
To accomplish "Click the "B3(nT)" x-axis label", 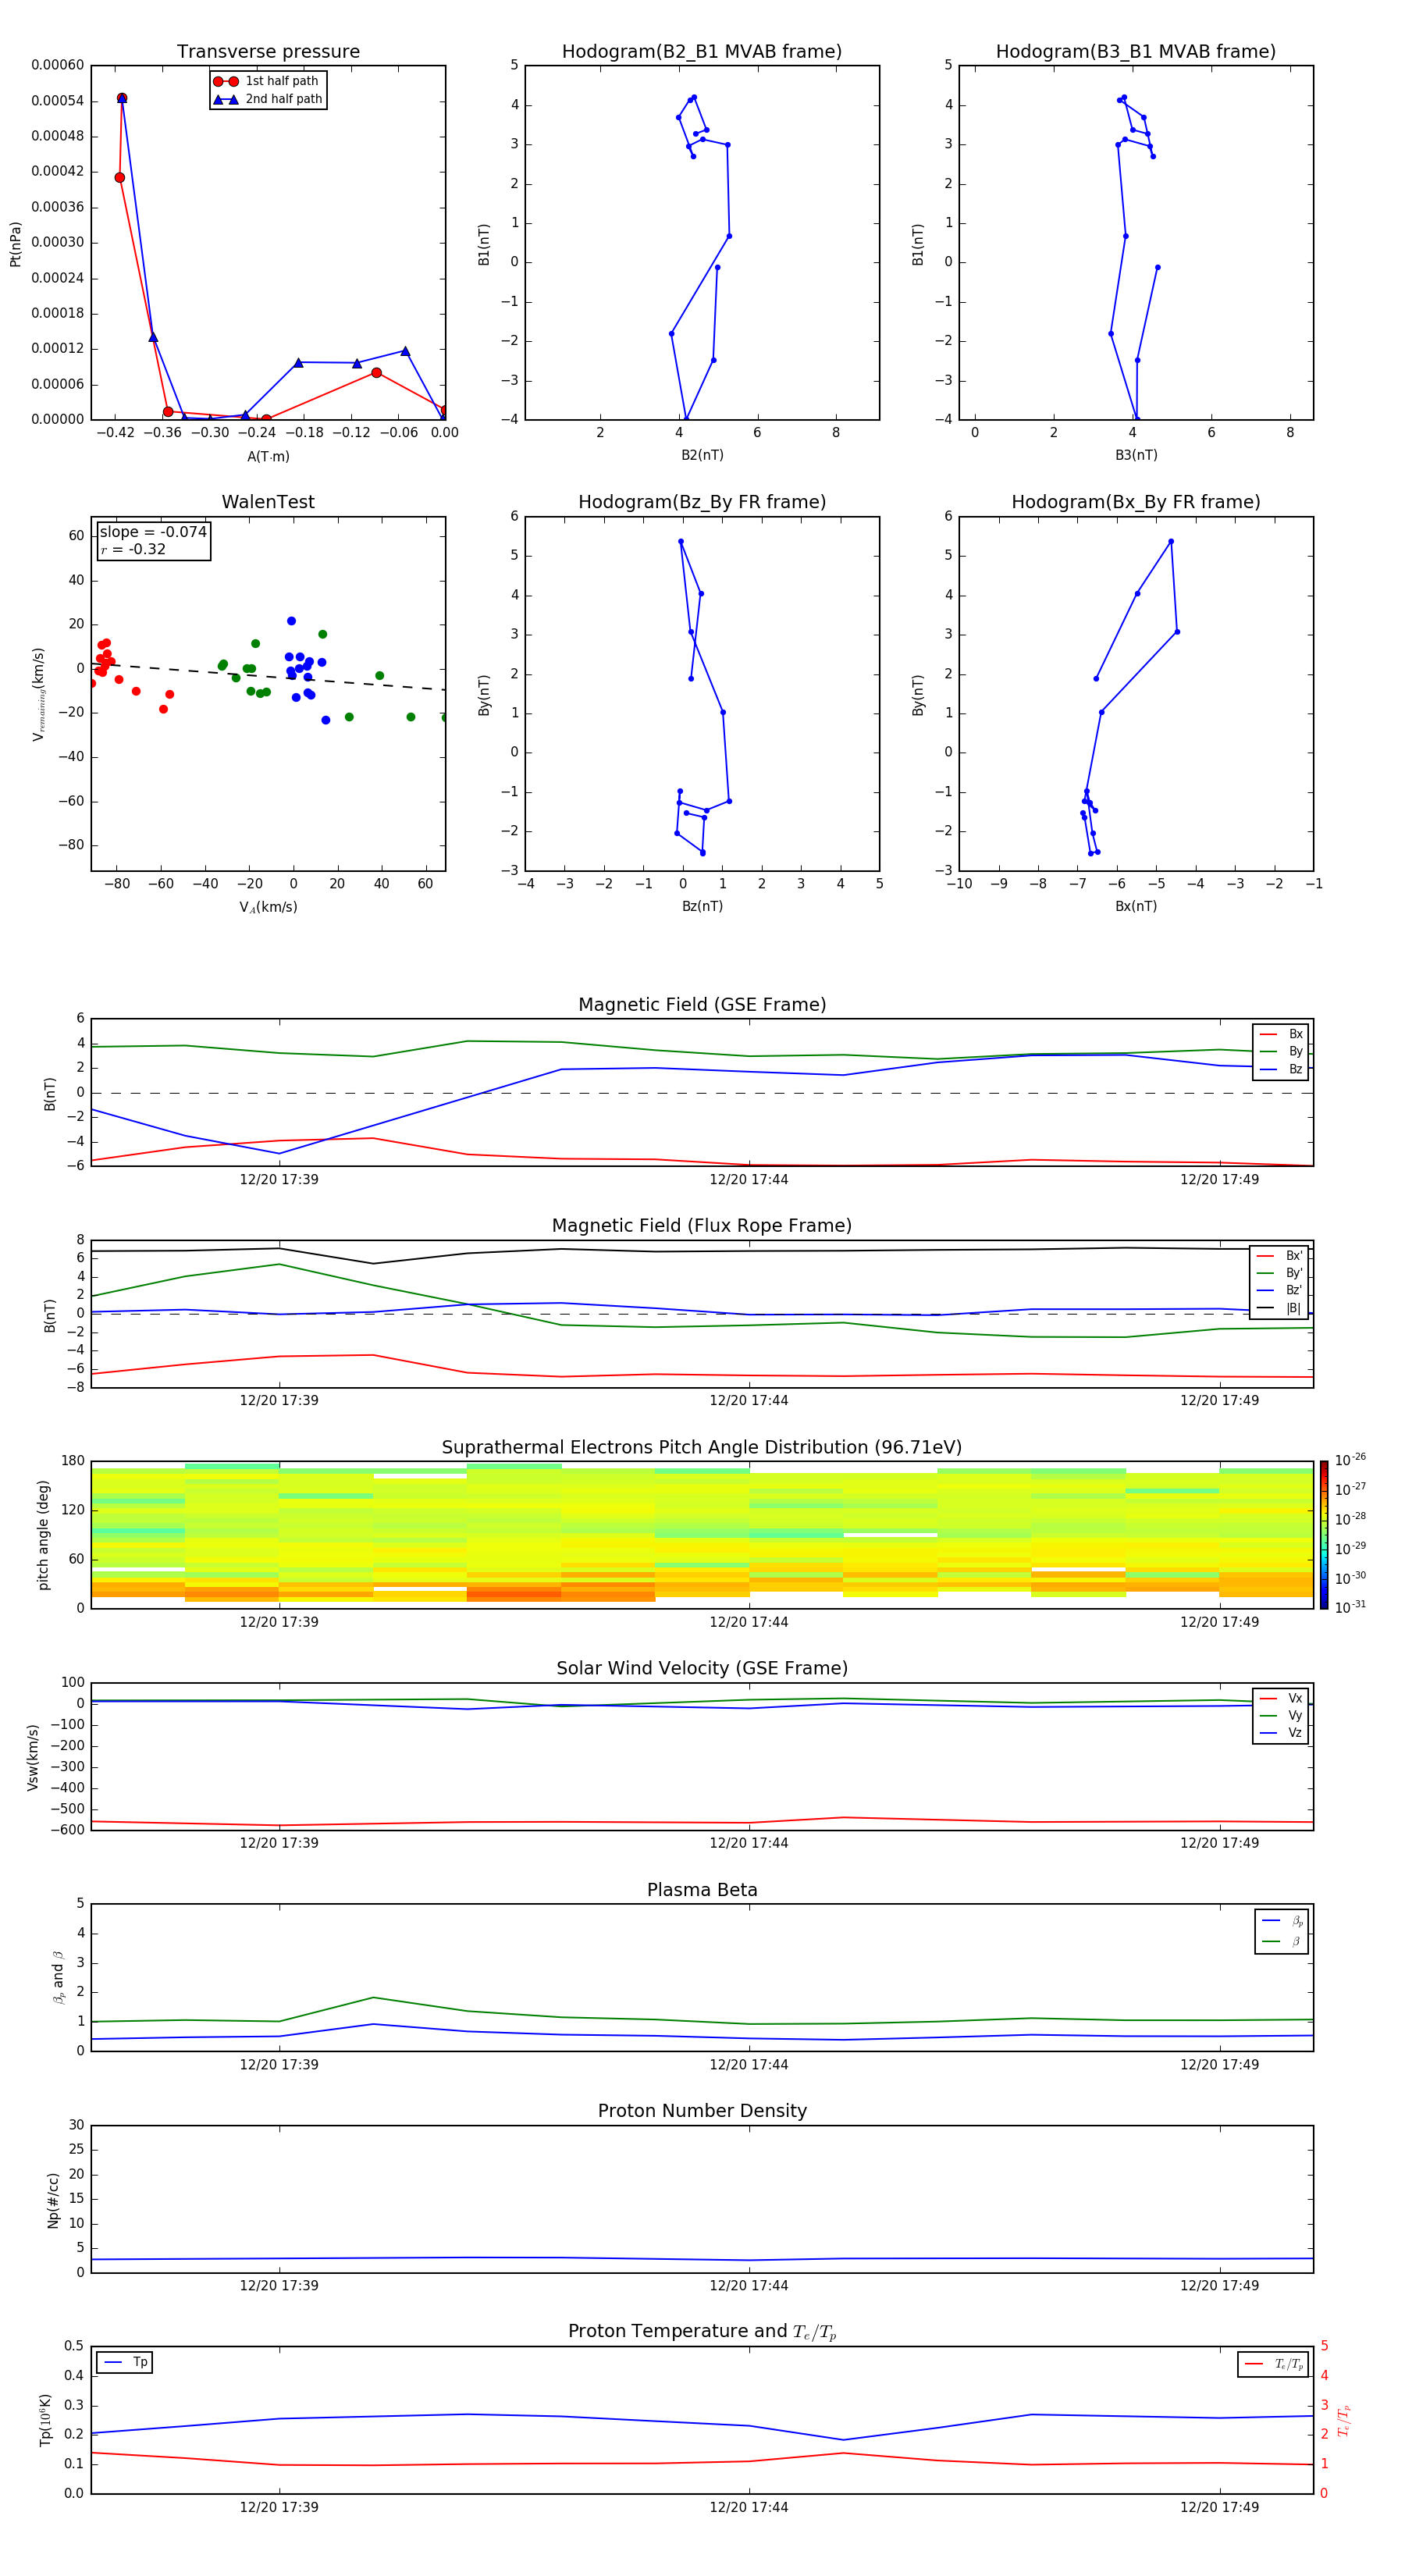I will (1136, 455).
